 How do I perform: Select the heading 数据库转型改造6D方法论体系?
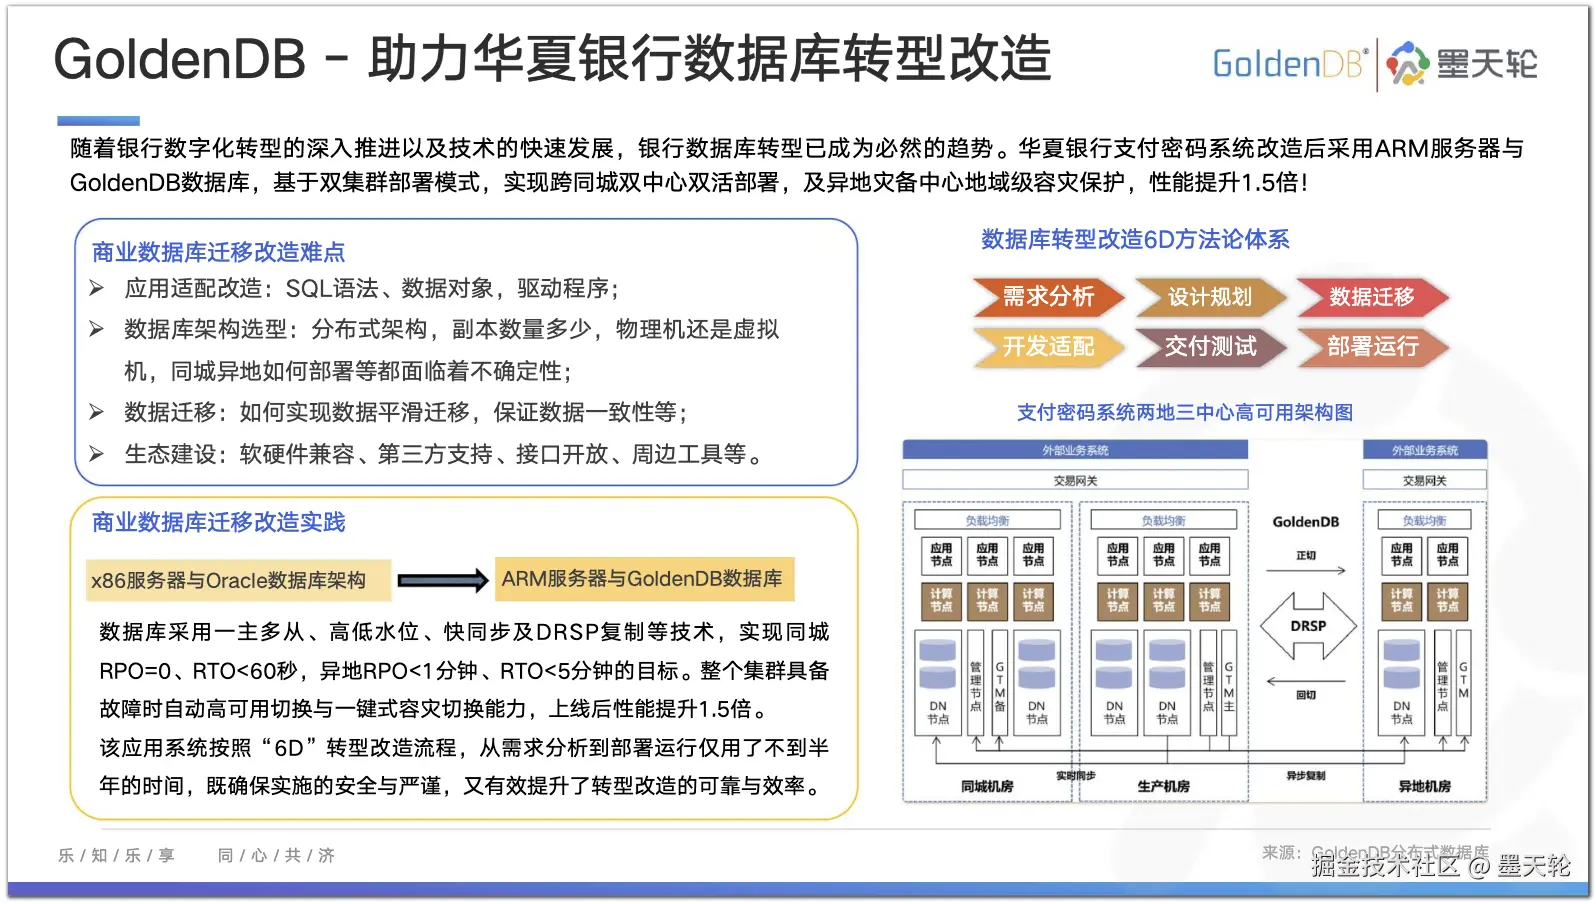point(1135,239)
